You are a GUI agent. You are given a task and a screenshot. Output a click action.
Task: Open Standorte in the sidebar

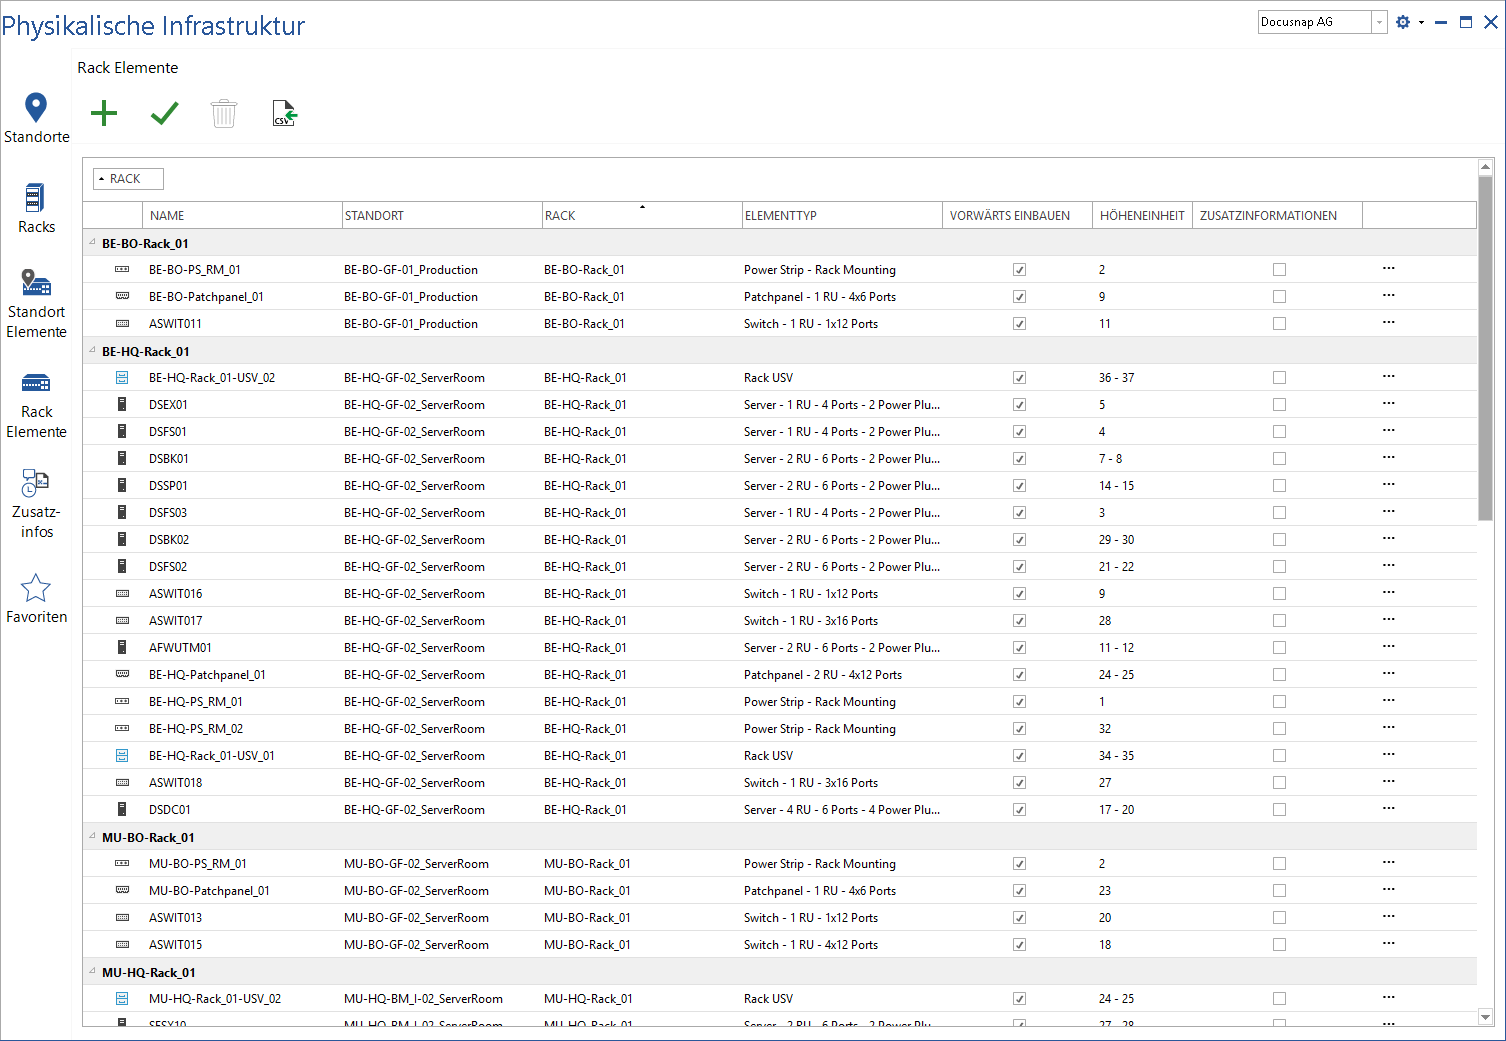pyautogui.click(x=36, y=119)
